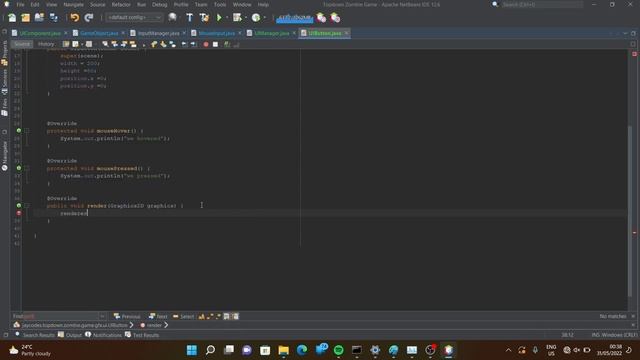This screenshot has width=640, height=360.
Task: Click the Previous search result button
Action: [127, 316]
